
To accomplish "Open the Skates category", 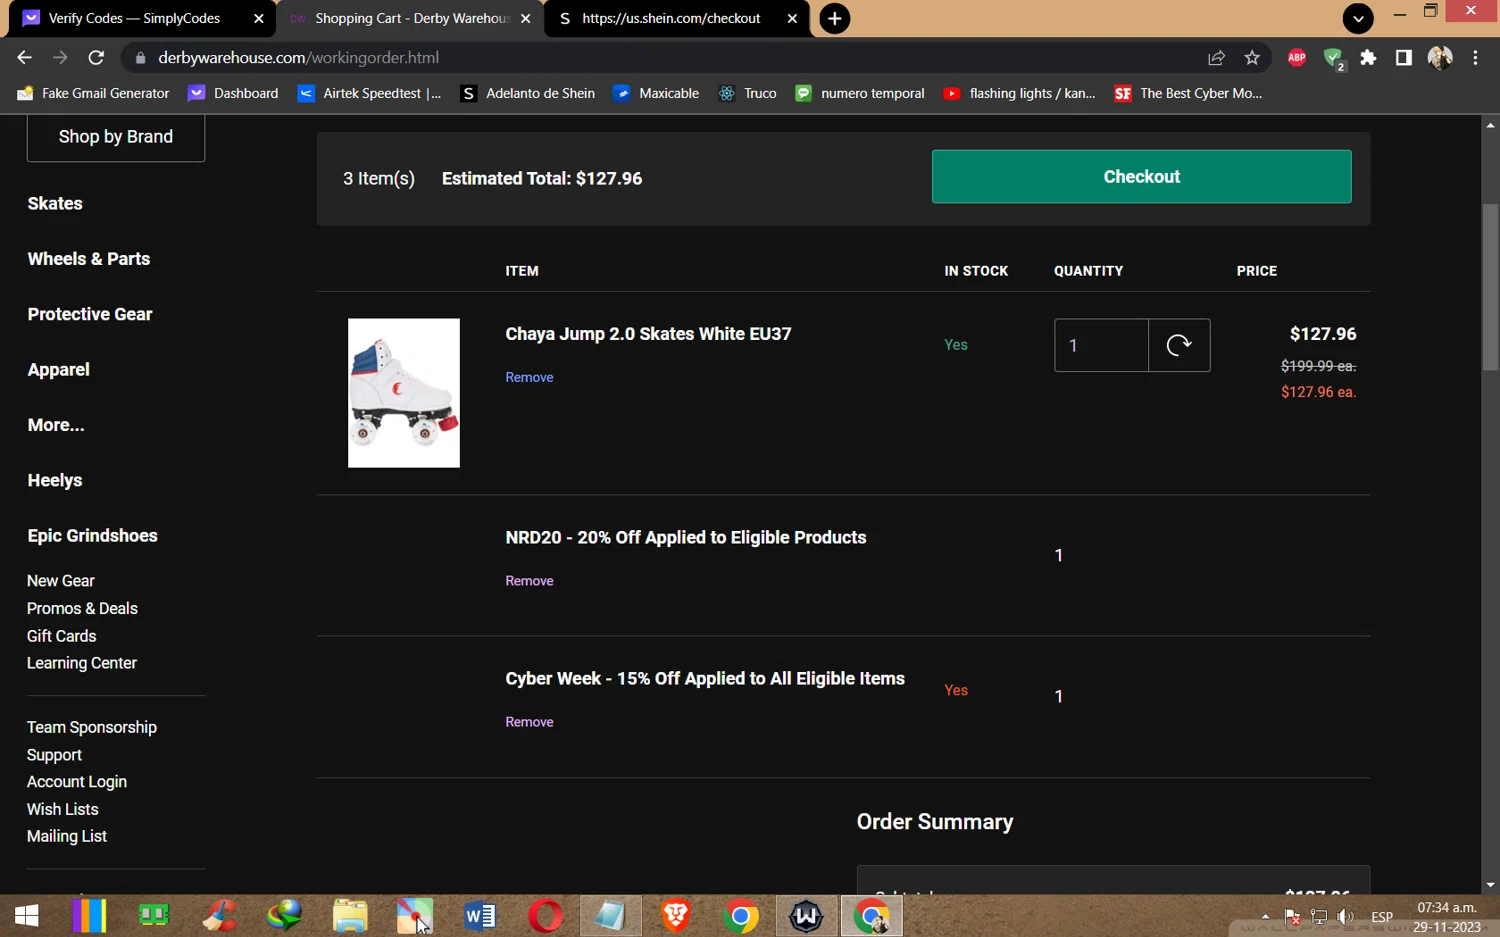I will [55, 204].
